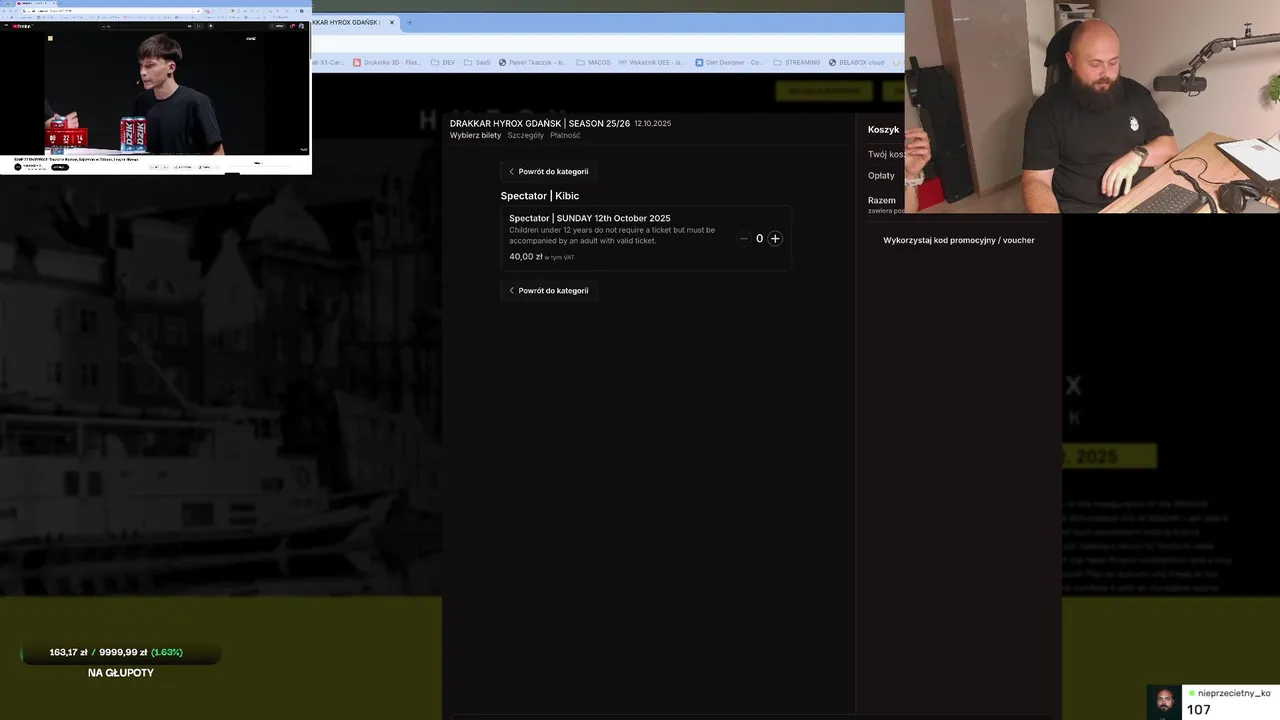Image resolution: width=1280 pixels, height=720 pixels.
Task: Click the 'Opłaty' row in cart
Action: (x=881, y=176)
